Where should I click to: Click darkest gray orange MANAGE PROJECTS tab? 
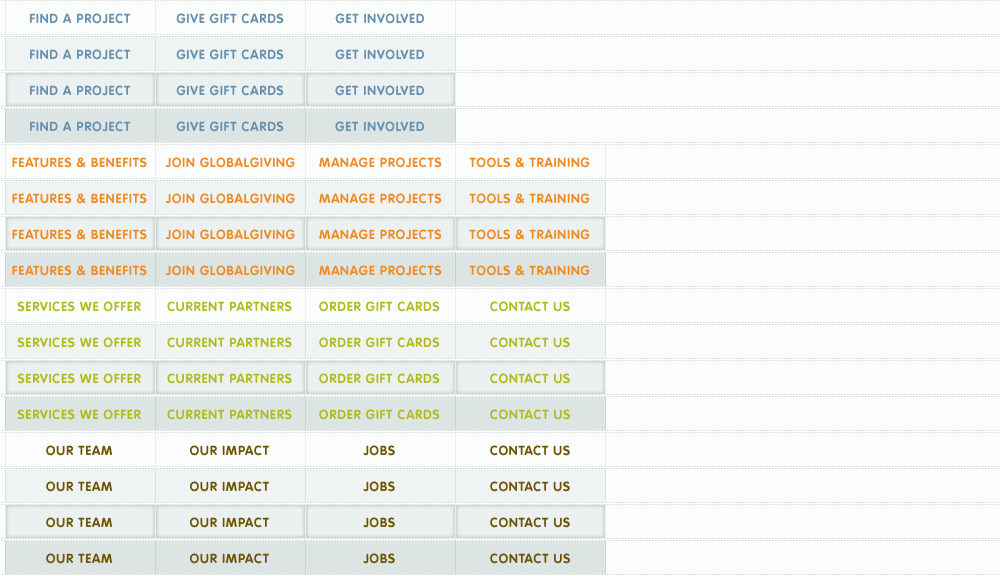tap(380, 270)
